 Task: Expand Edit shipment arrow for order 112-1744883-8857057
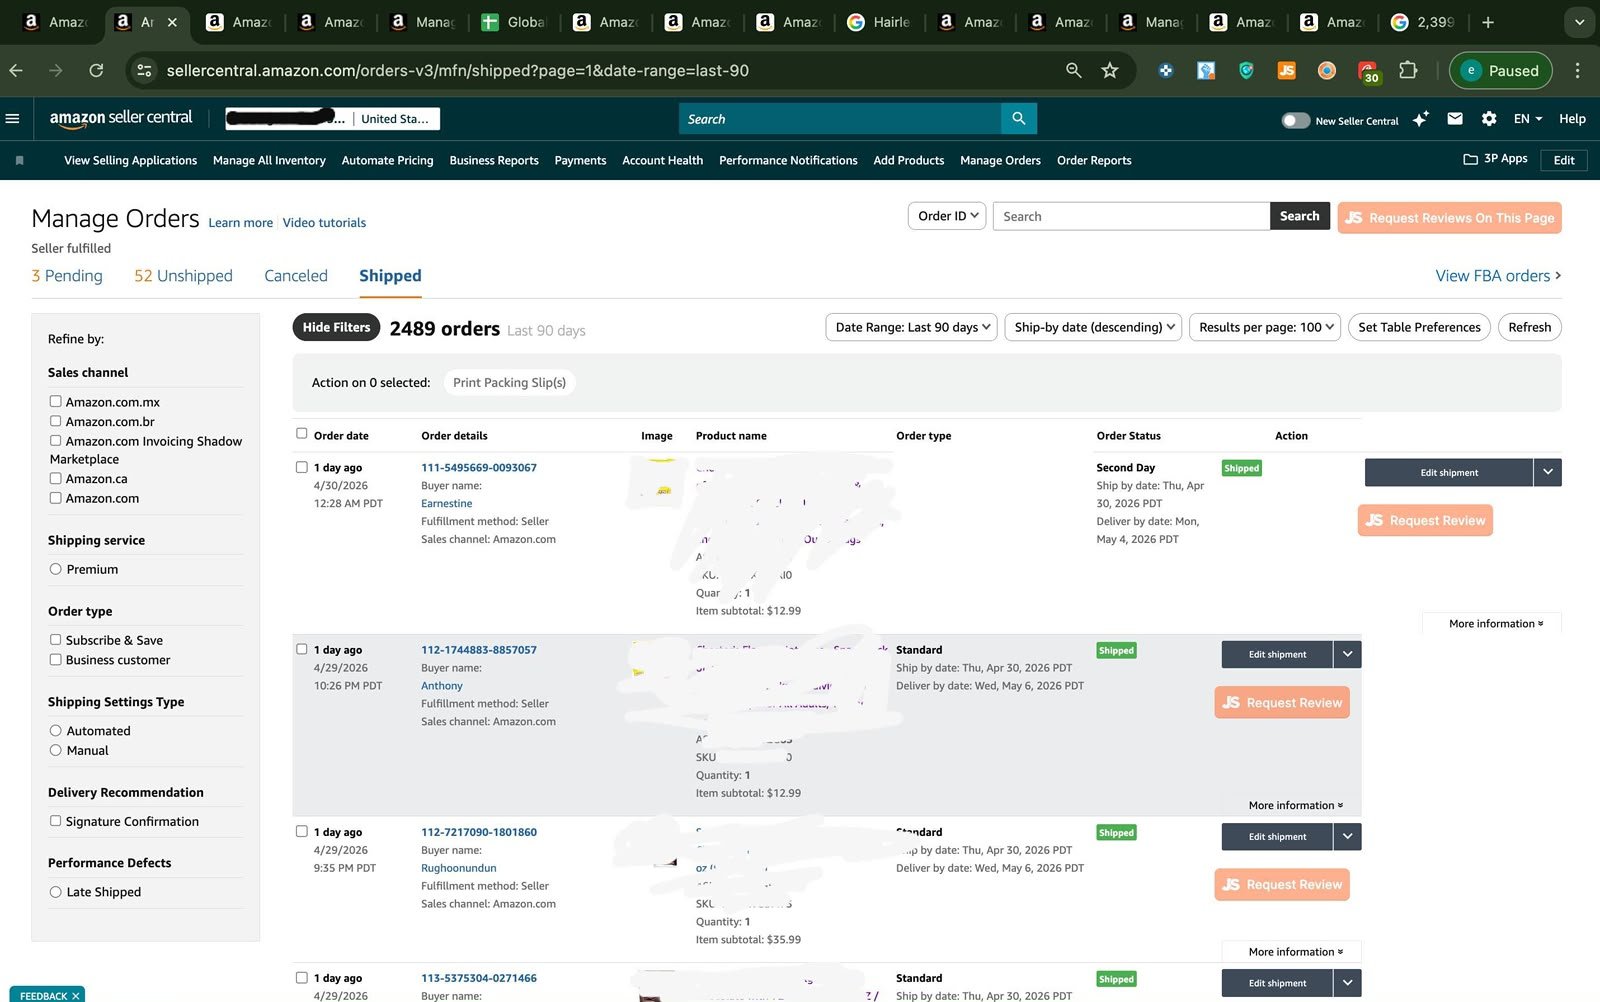1347,654
